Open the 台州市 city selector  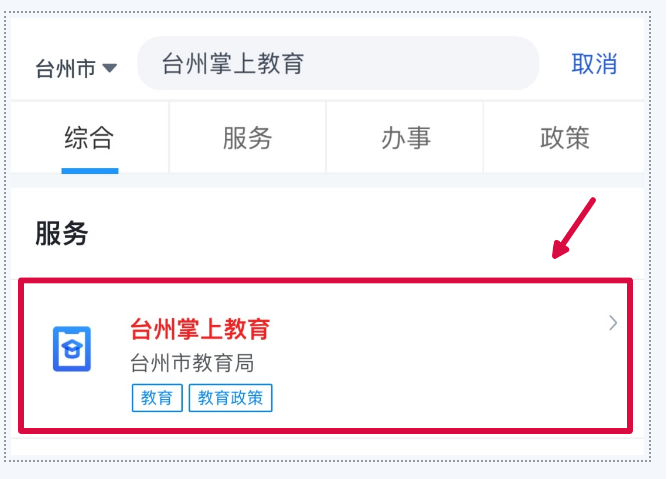66,68
